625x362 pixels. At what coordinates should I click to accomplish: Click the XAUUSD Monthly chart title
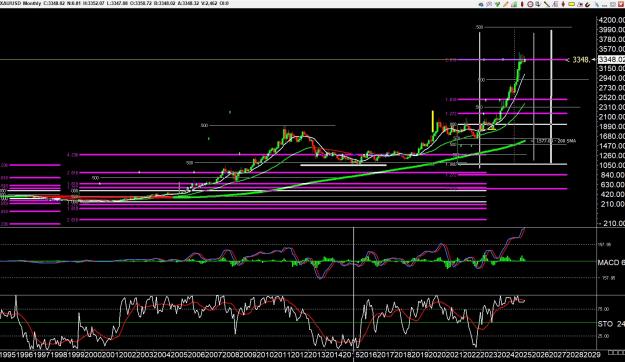pos(21,3)
